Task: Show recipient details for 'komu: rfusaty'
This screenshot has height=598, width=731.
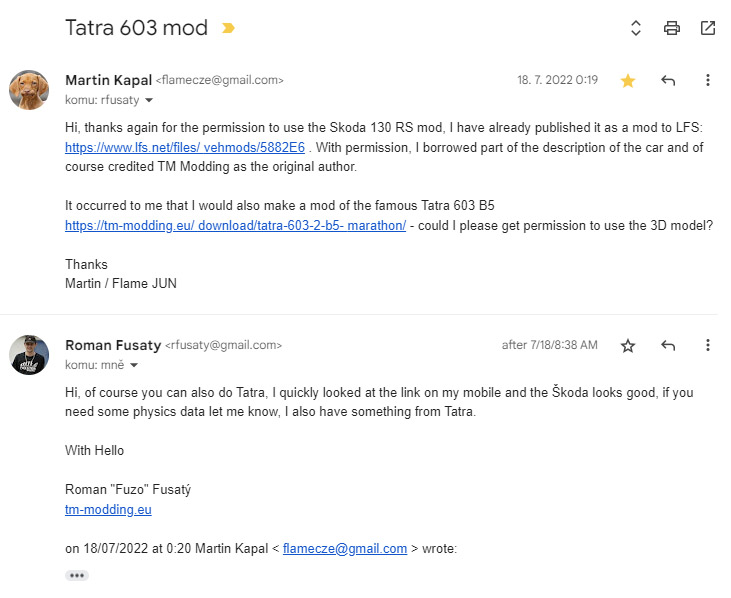Action: coord(149,101)
